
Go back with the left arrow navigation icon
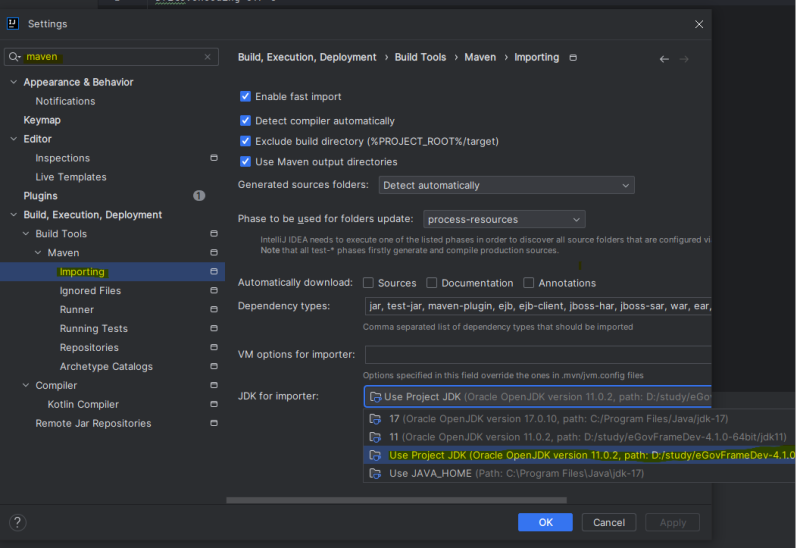pos(664,59)
